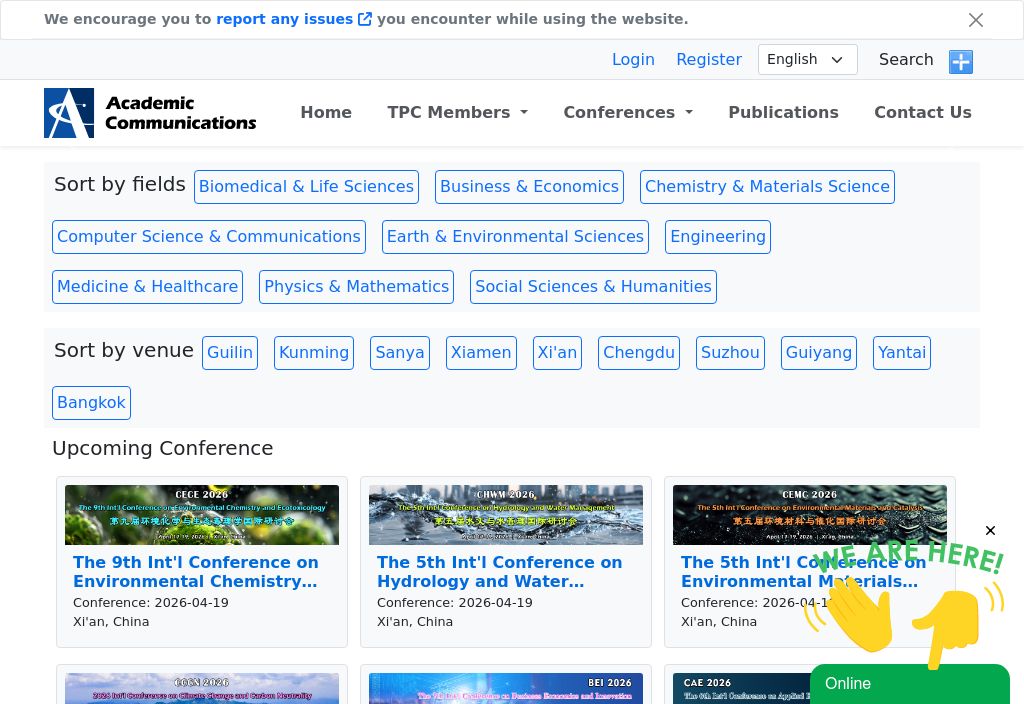The image size is (1024, 704).
Task: Expand the Conferences dropdown menu
Action: (x=627, y=112)
